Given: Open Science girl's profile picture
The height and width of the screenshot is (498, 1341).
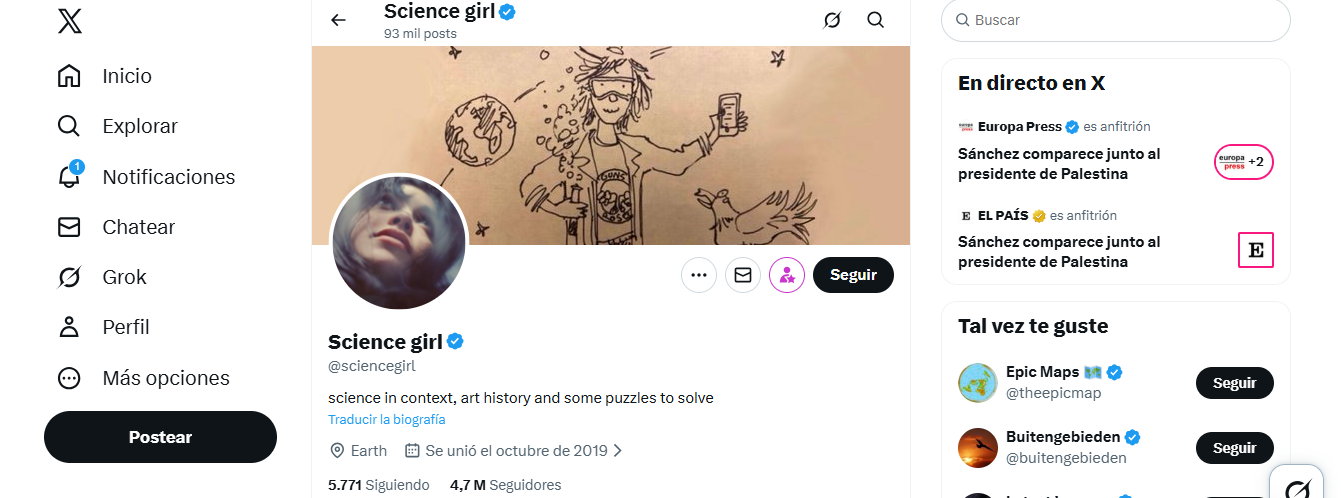Looking at the screenshot, I should 399,243.
